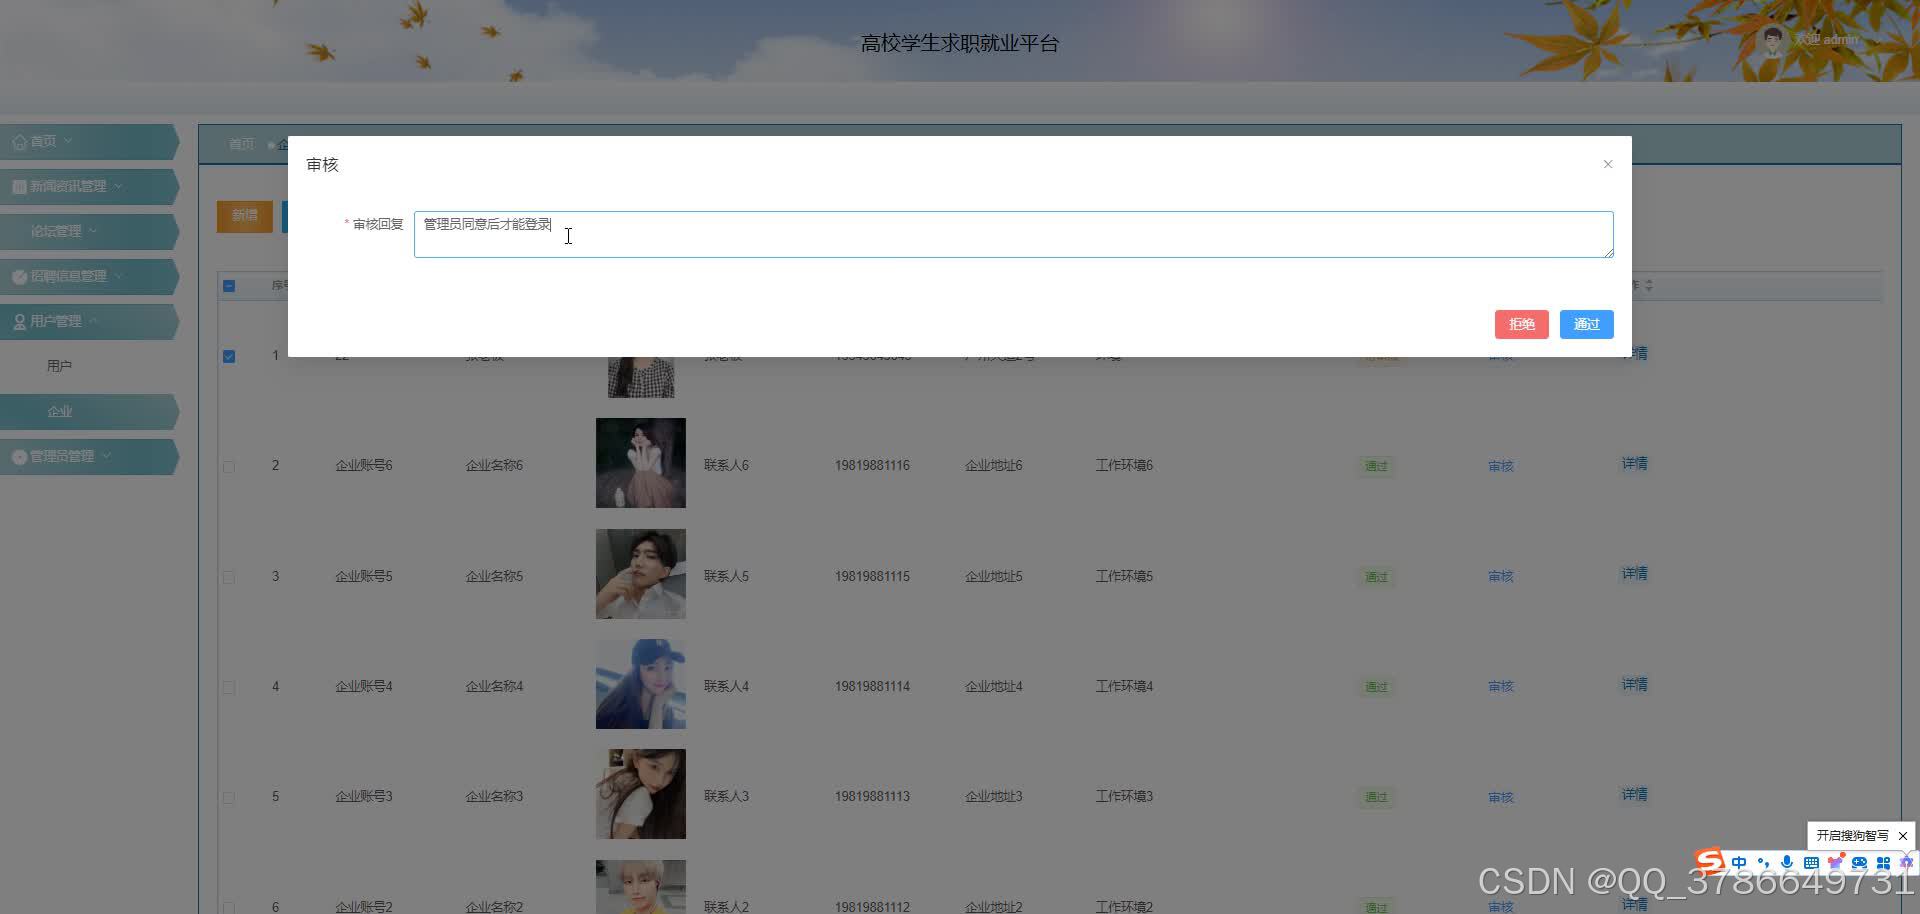Open the 用户 submenu item
This screenshot has height=914, width=1920.
[x=59, y=366]
